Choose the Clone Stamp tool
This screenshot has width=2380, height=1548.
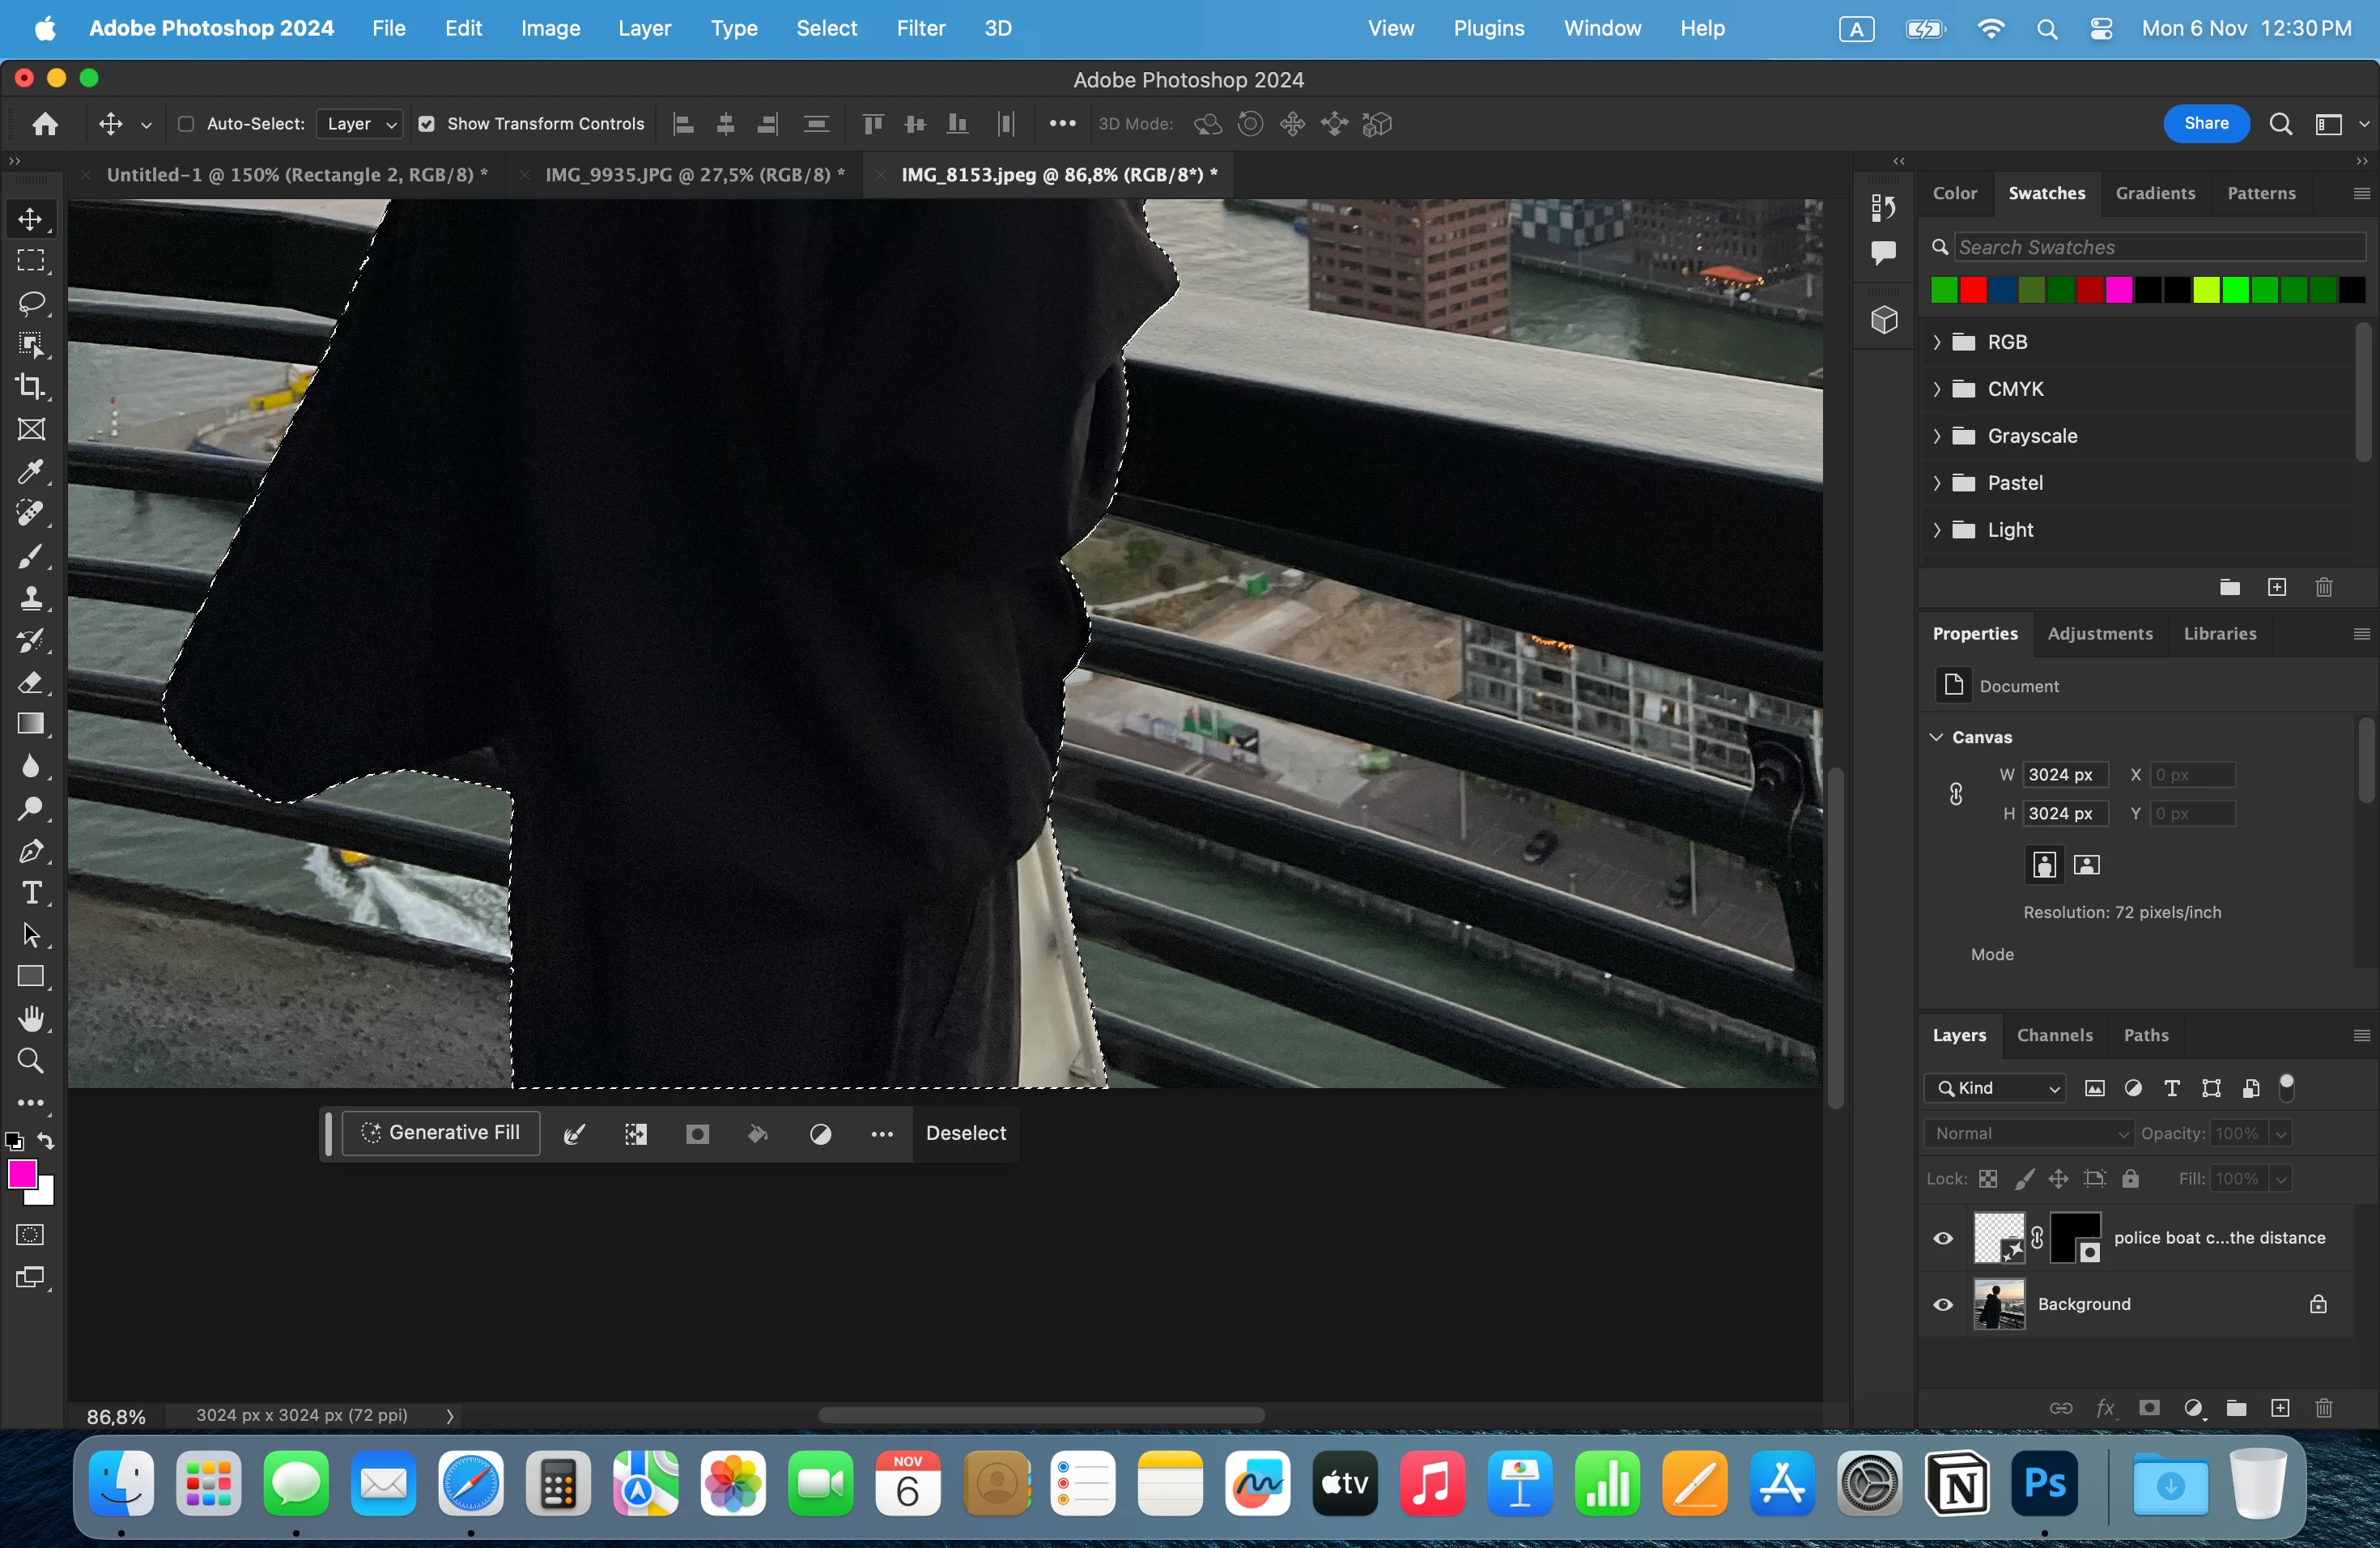(31, 599)
